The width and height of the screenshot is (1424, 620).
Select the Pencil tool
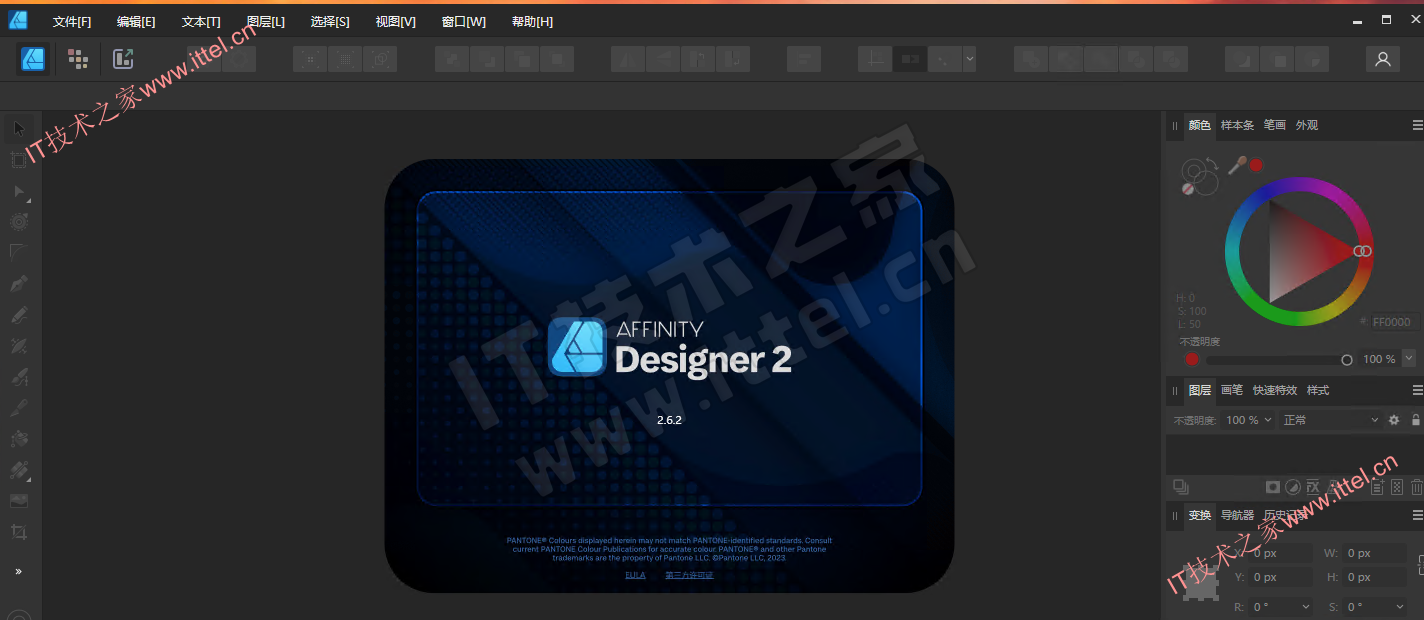[x=19, y=315]
